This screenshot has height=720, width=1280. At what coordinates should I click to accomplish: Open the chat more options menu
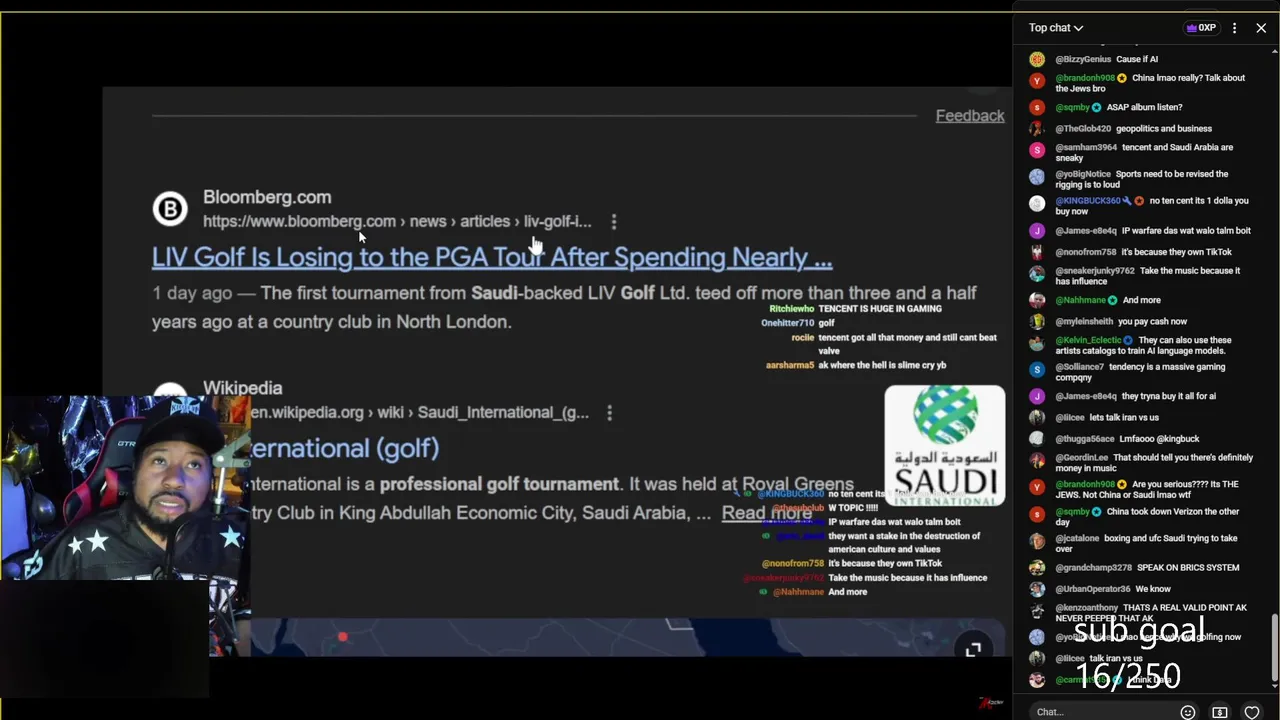point(1235,28)
